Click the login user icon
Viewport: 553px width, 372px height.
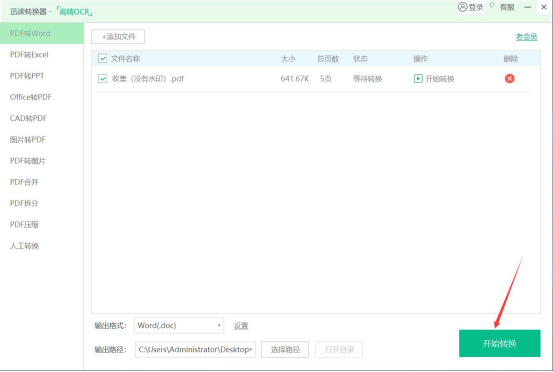[463, 7]
